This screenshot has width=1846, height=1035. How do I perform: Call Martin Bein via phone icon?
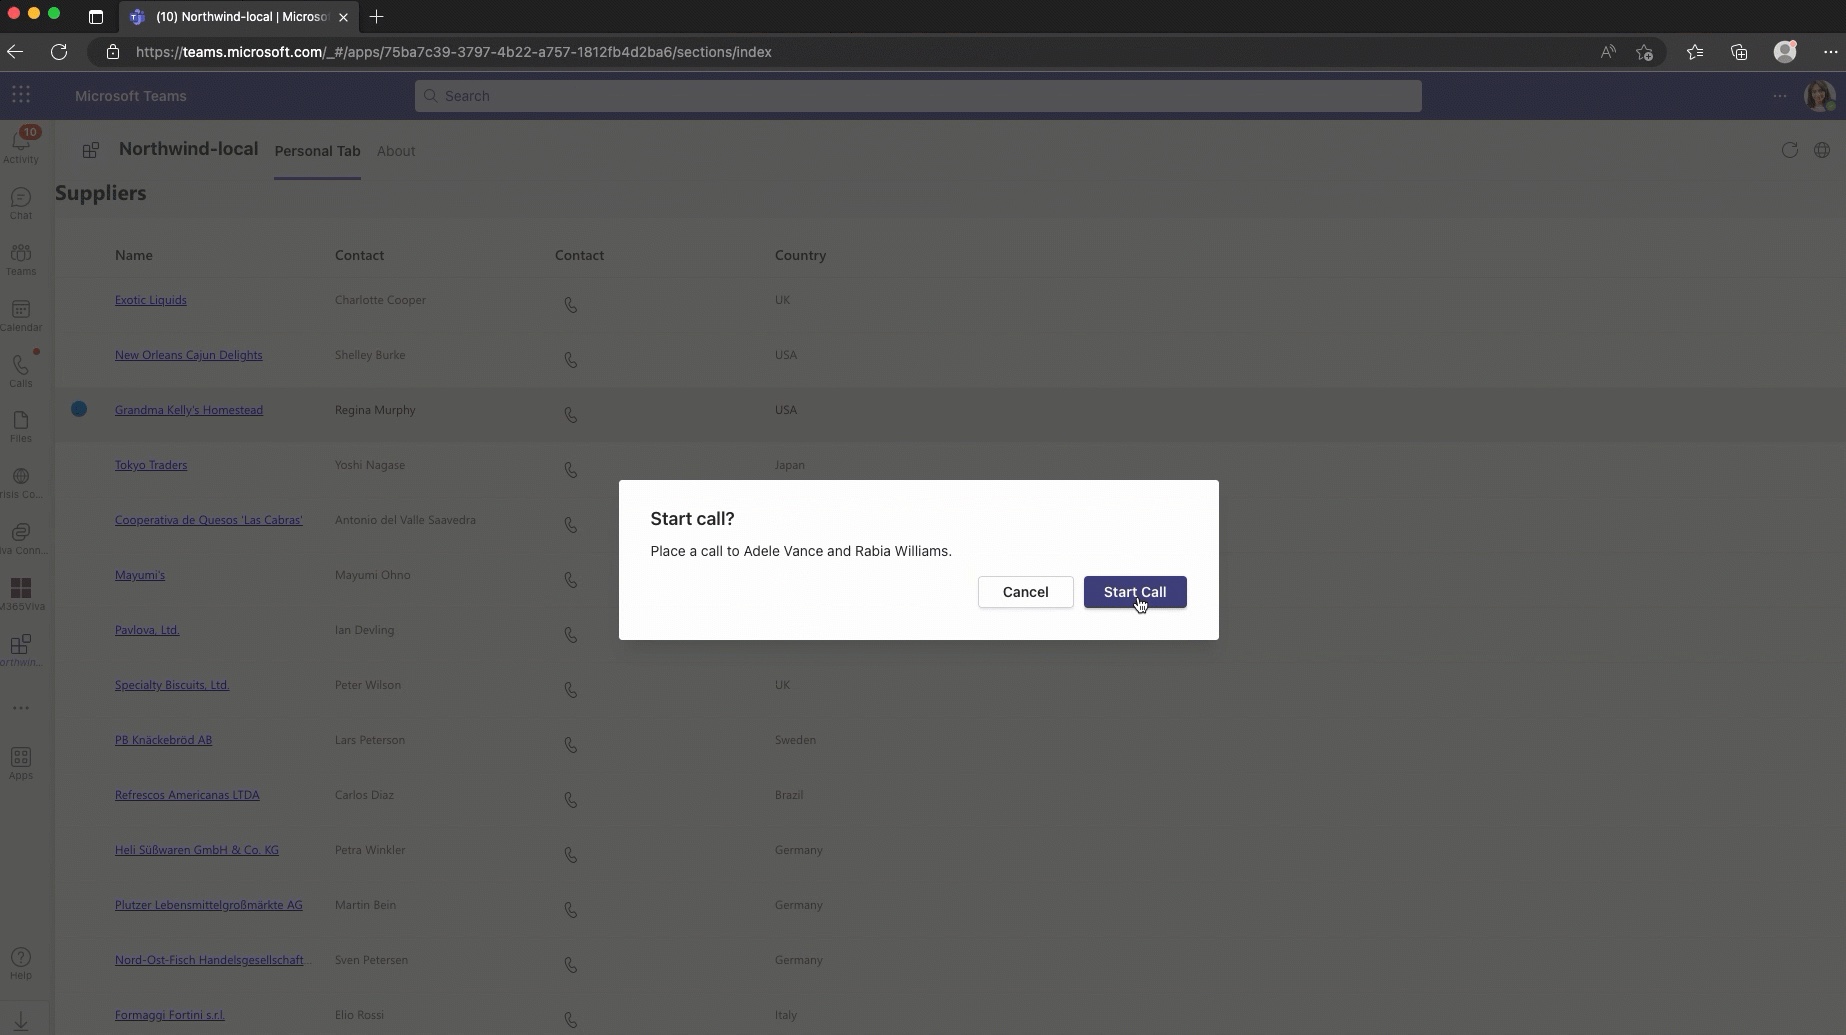click(571, 910)
